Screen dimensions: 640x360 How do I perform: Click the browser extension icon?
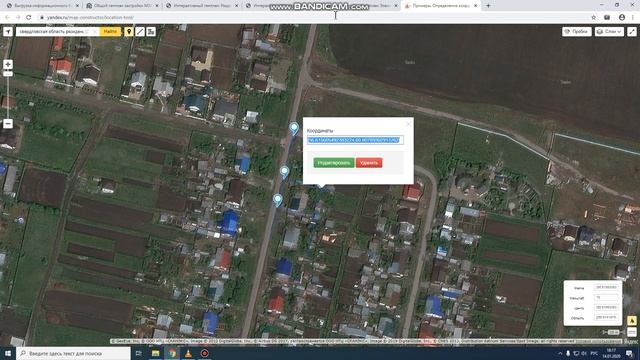coord(607,17)
